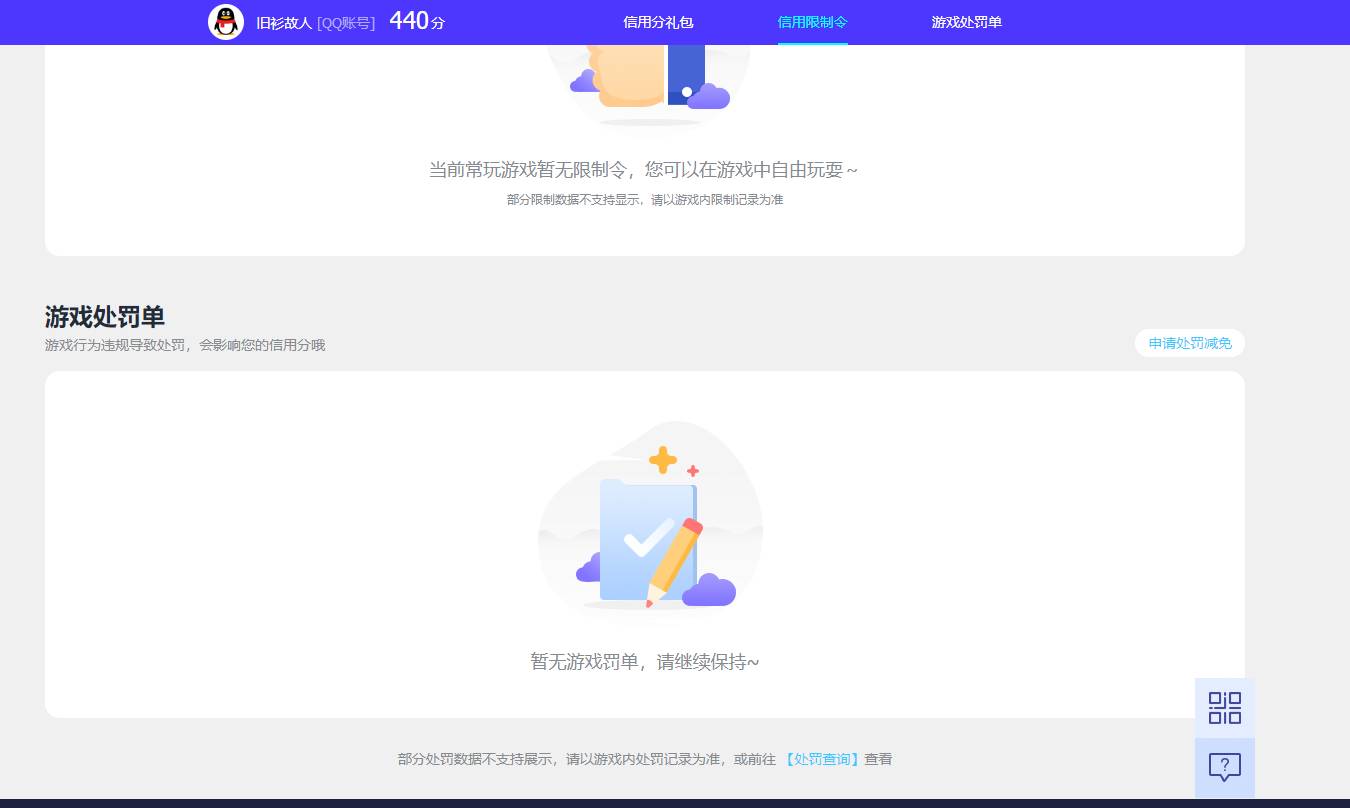Image resolution: width=1350 pixels, height=808 pixels.
Task: Open the 处罚查询 link in the footer
Action: point(820,759)
